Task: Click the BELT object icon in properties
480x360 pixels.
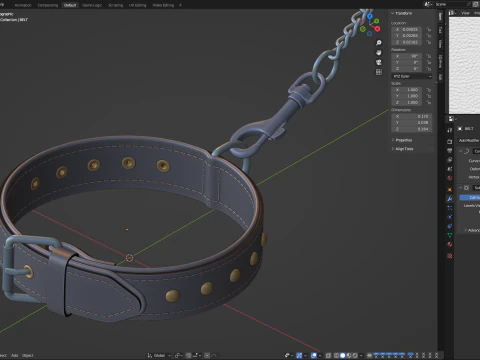Action: [460, 129]
